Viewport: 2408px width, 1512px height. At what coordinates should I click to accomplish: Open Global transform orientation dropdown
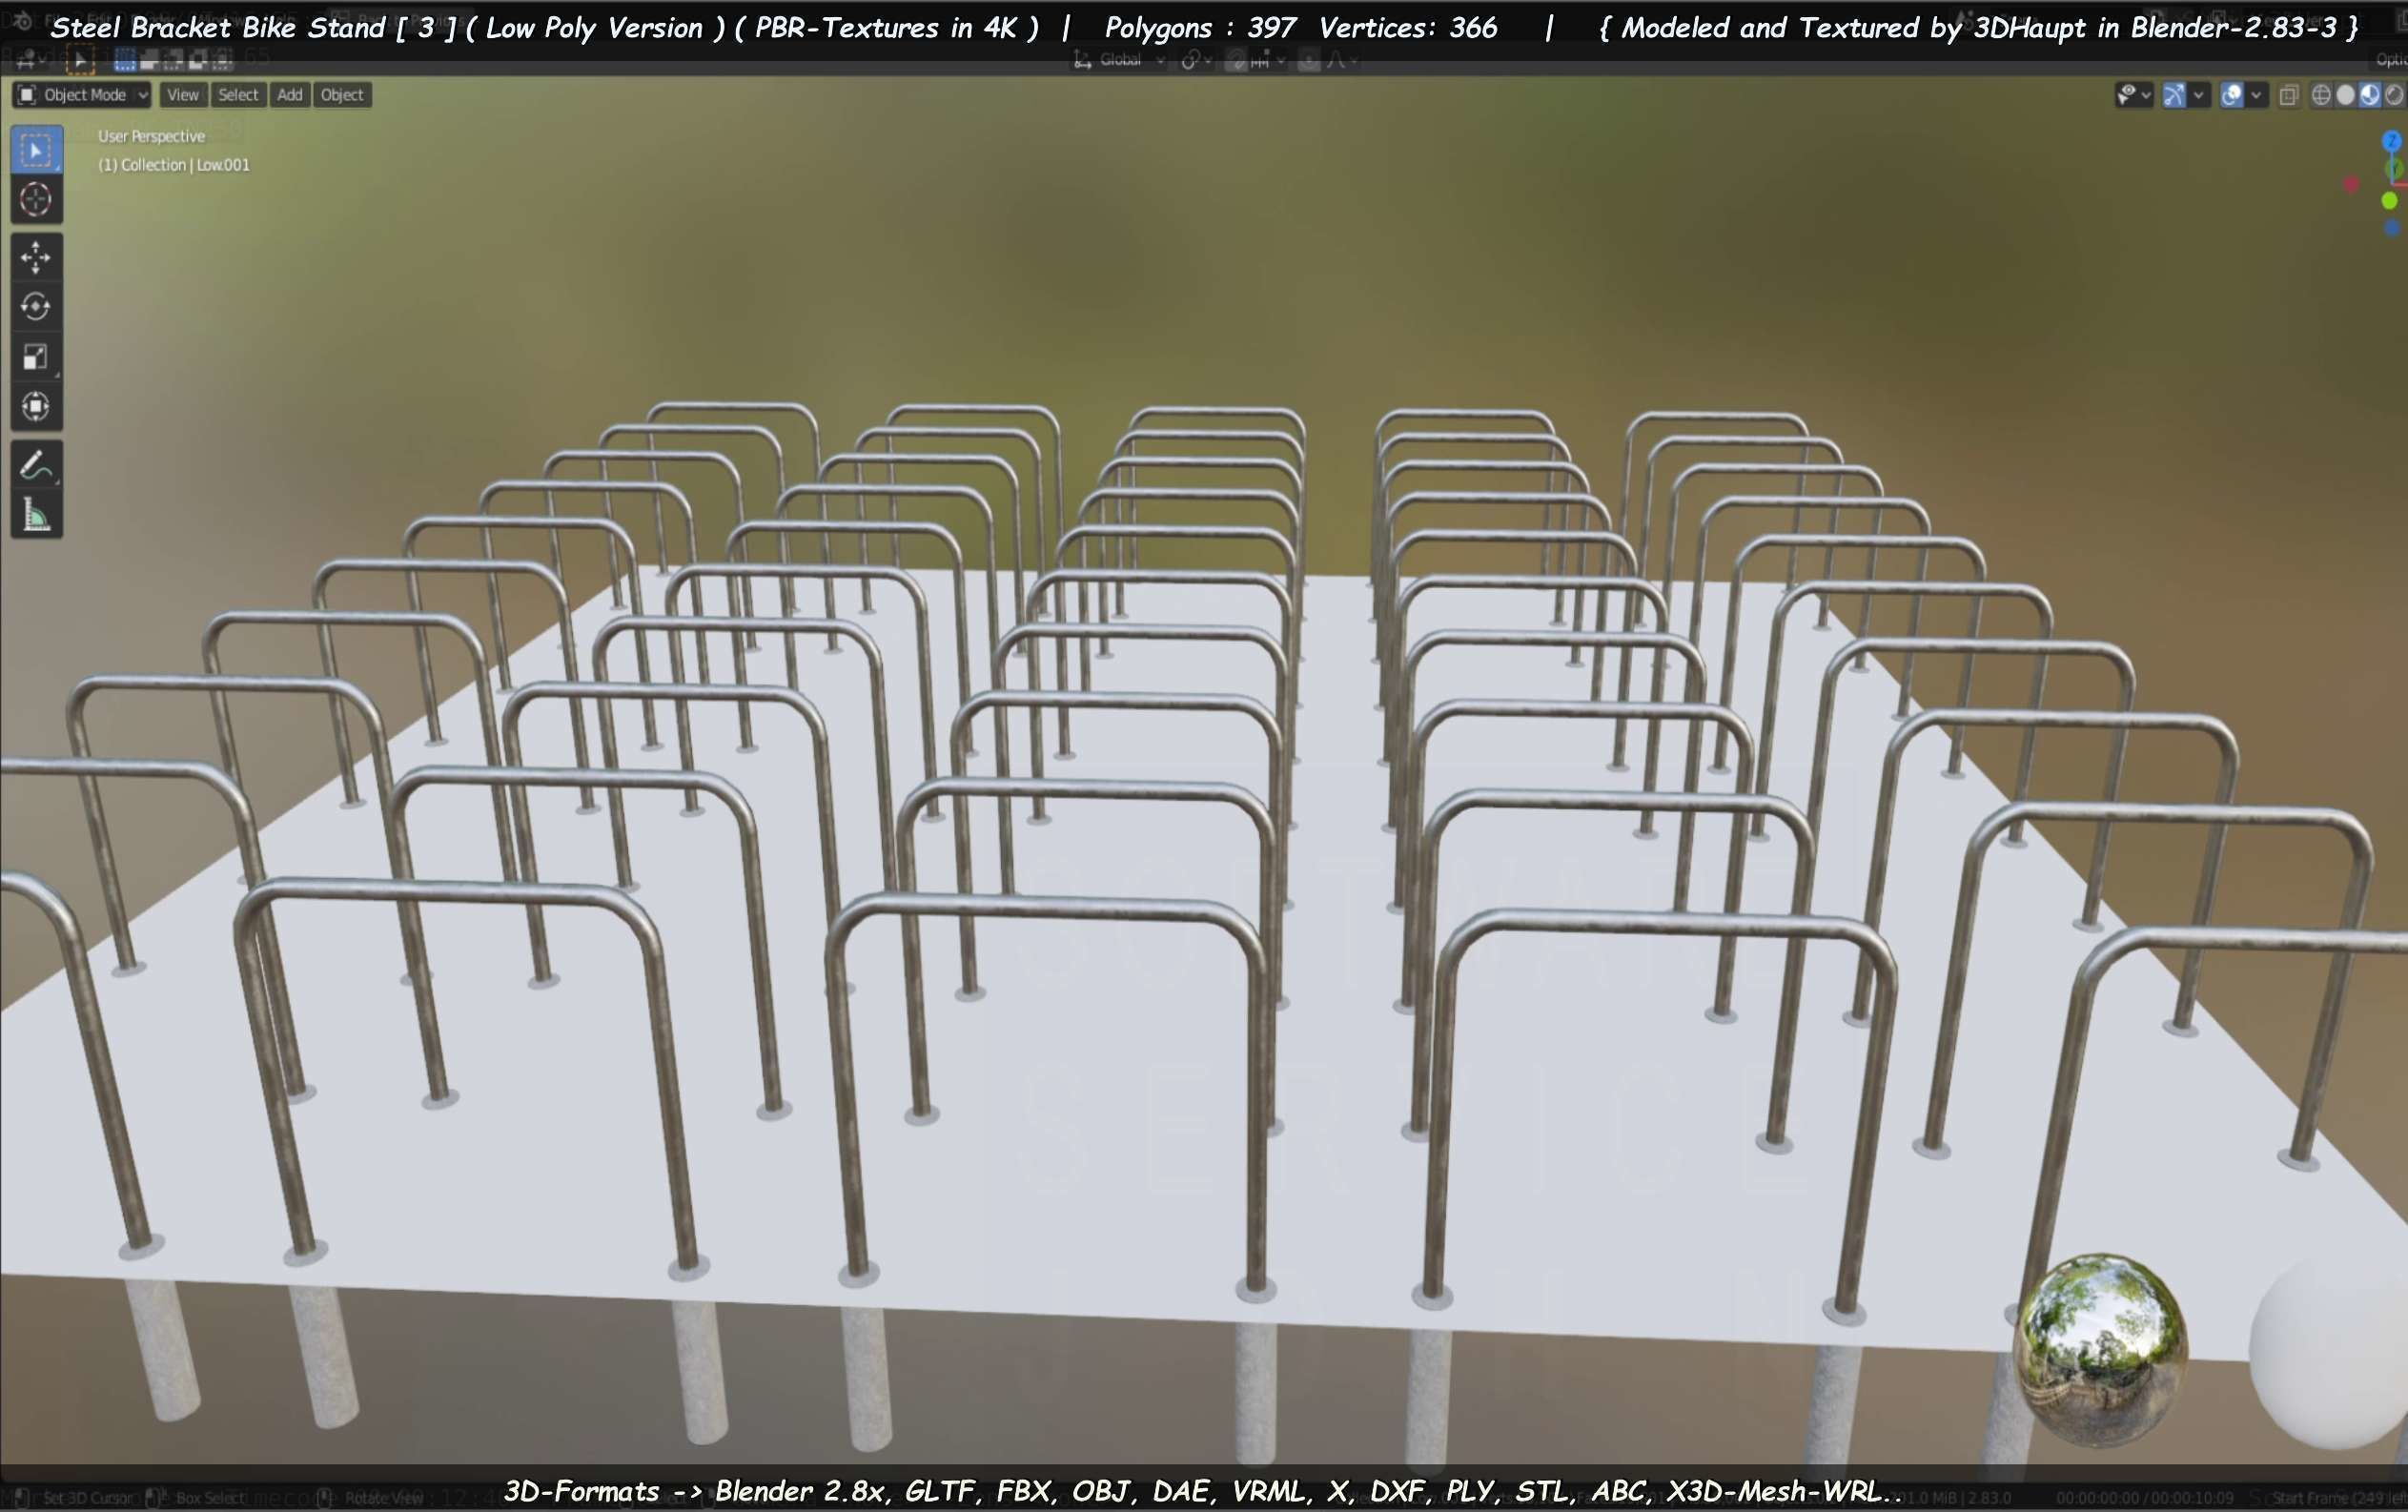[x=1119, y=60]
